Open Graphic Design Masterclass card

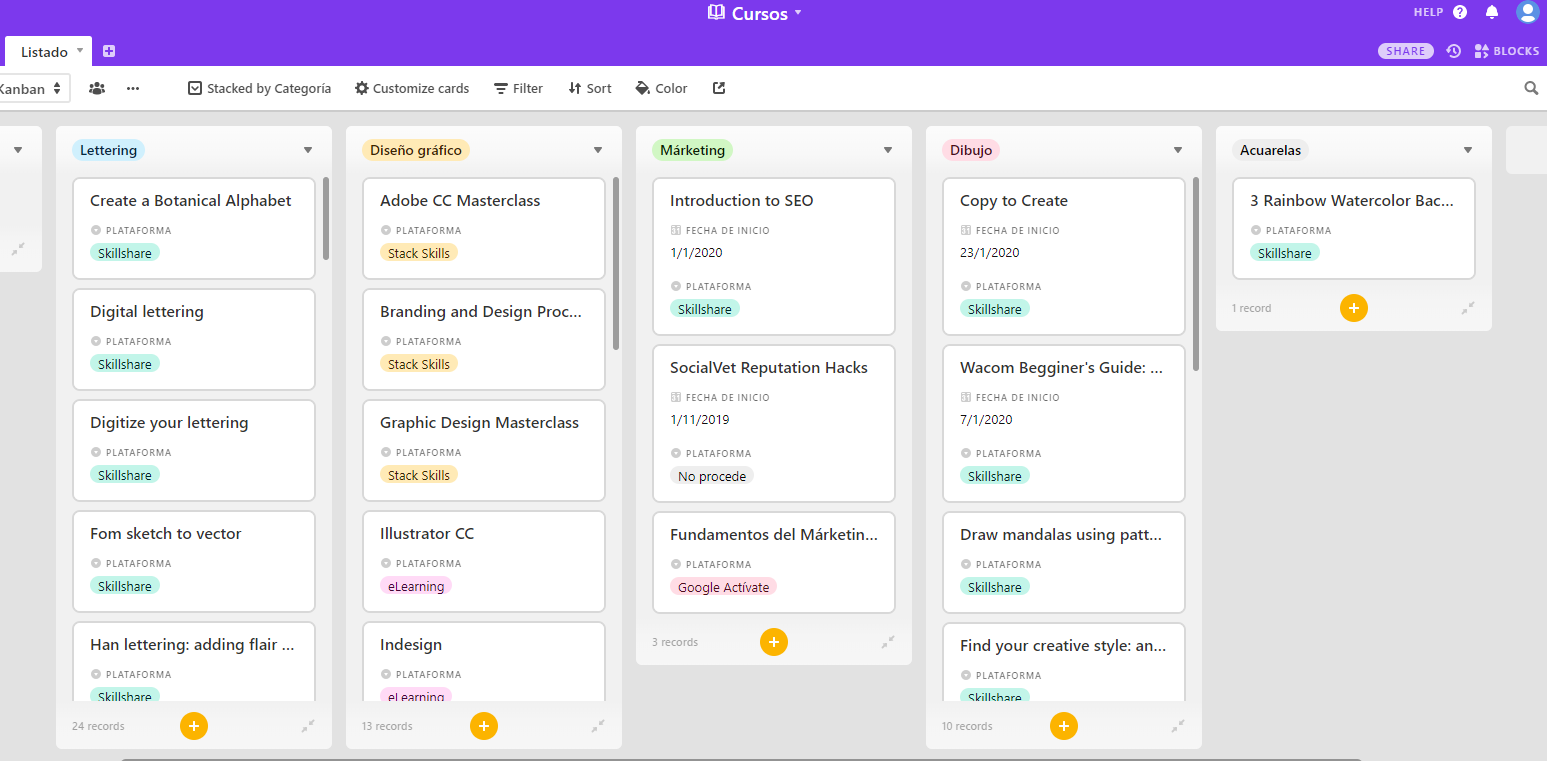484,450
